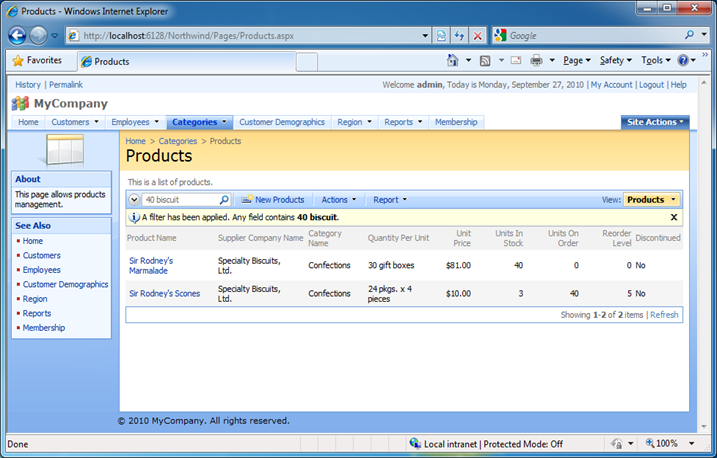Open the Products view selector dropdown
Image resolution: width=717 pixels, height=458 pixels.
point(651,200)
